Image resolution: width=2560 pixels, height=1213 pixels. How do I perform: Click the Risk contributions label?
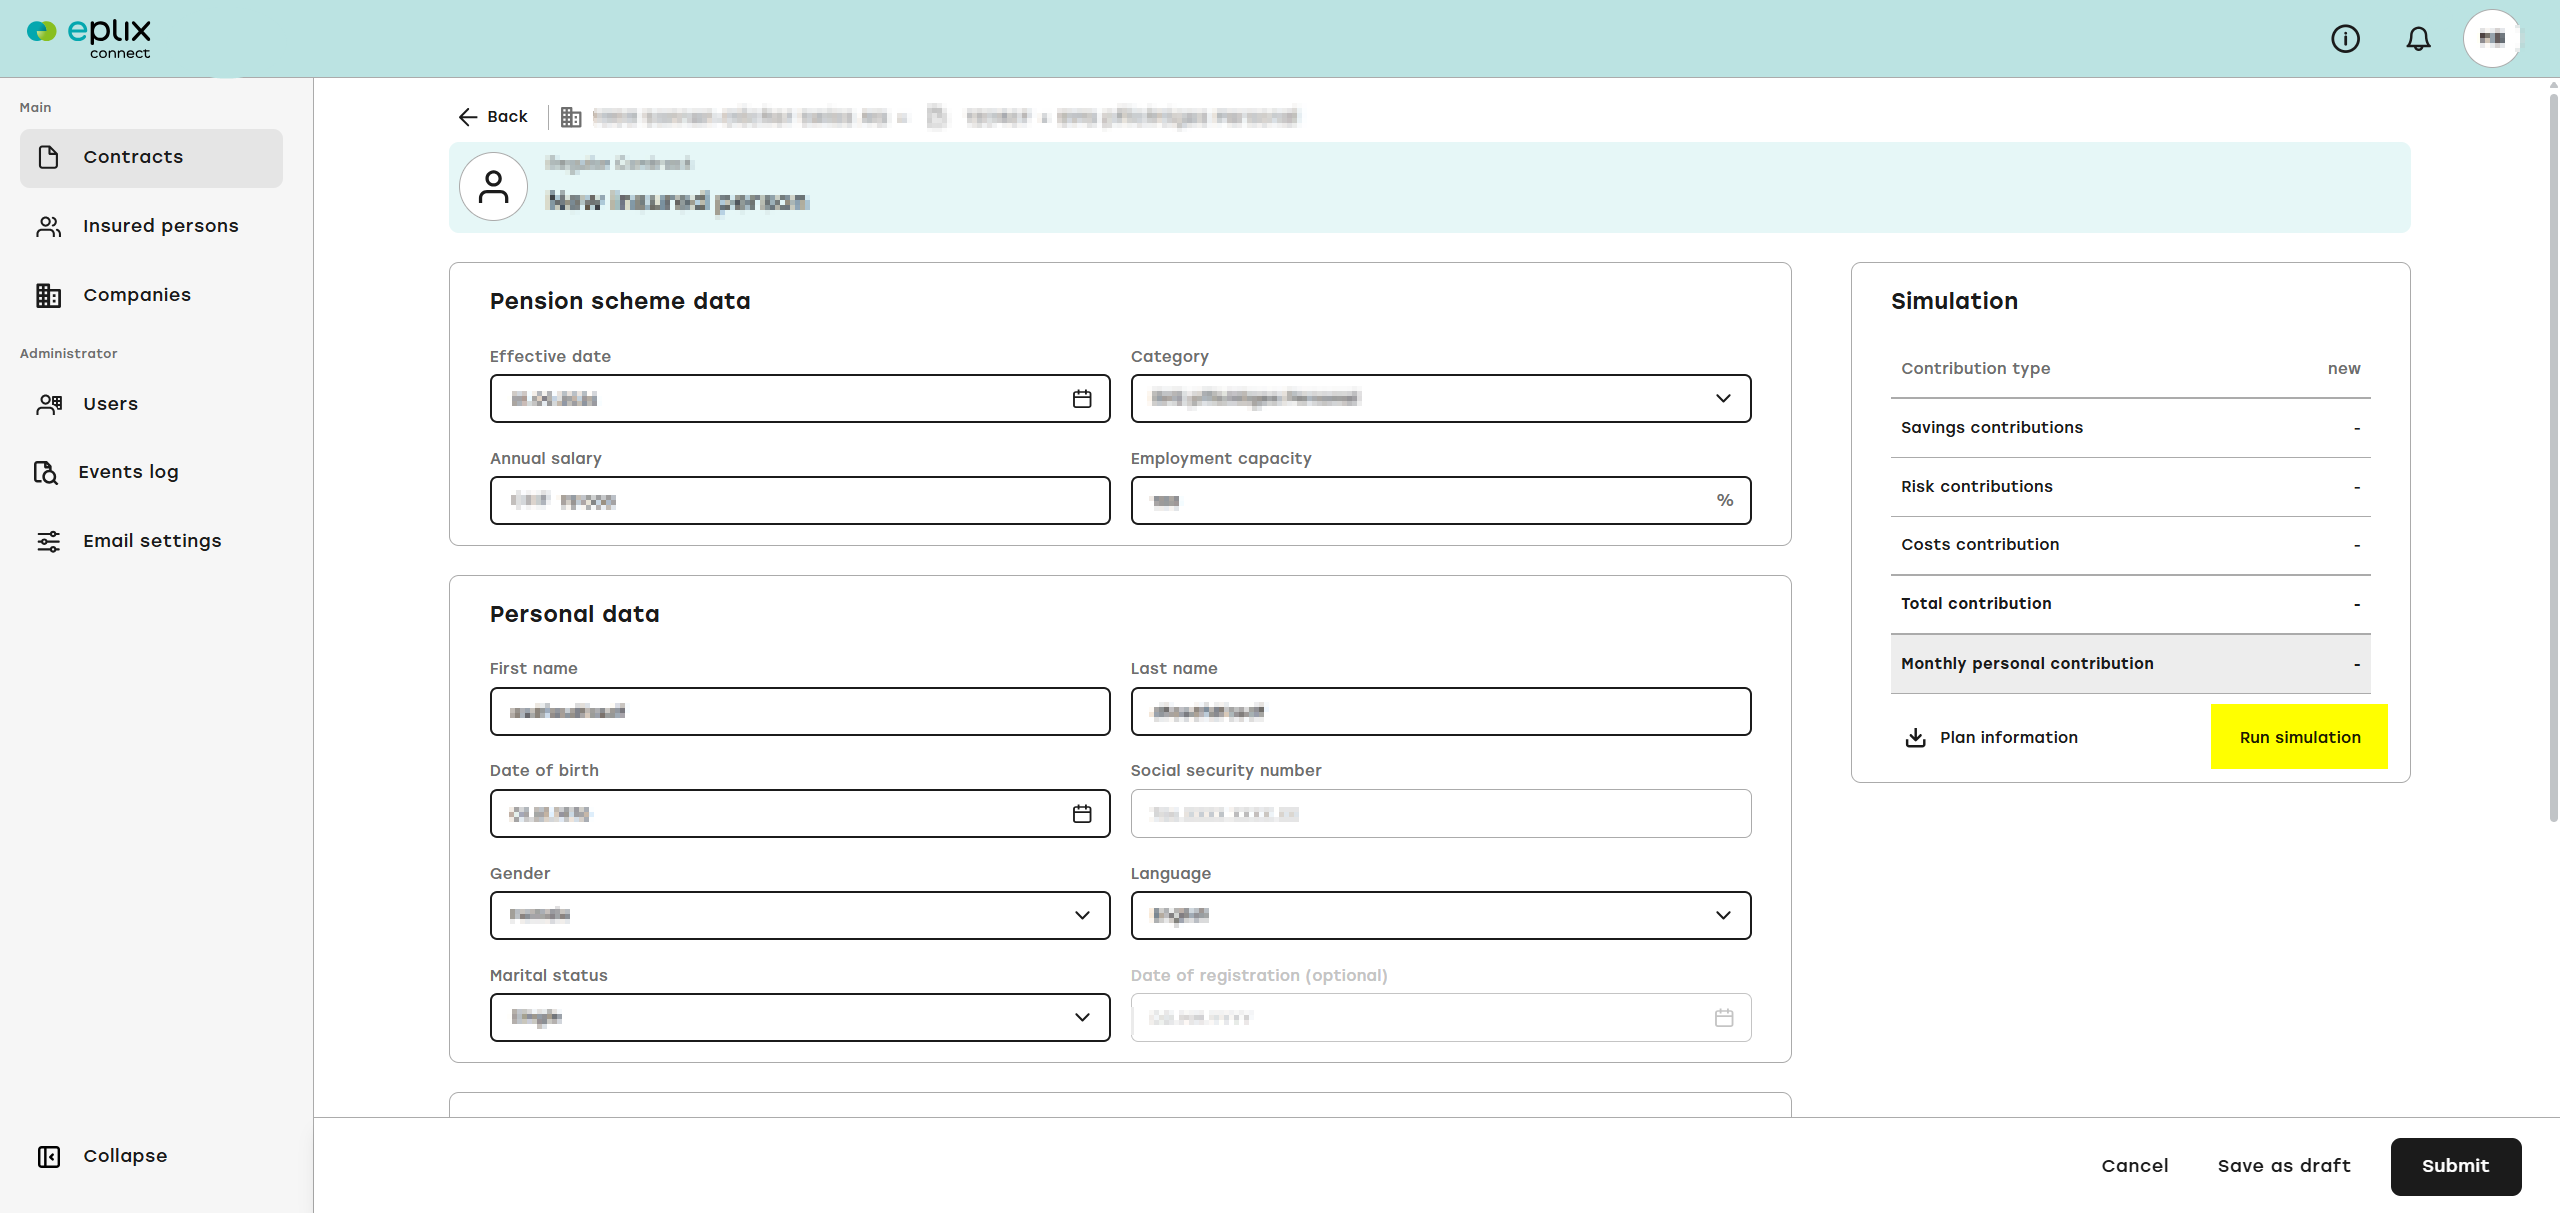tap(1977, 487)
